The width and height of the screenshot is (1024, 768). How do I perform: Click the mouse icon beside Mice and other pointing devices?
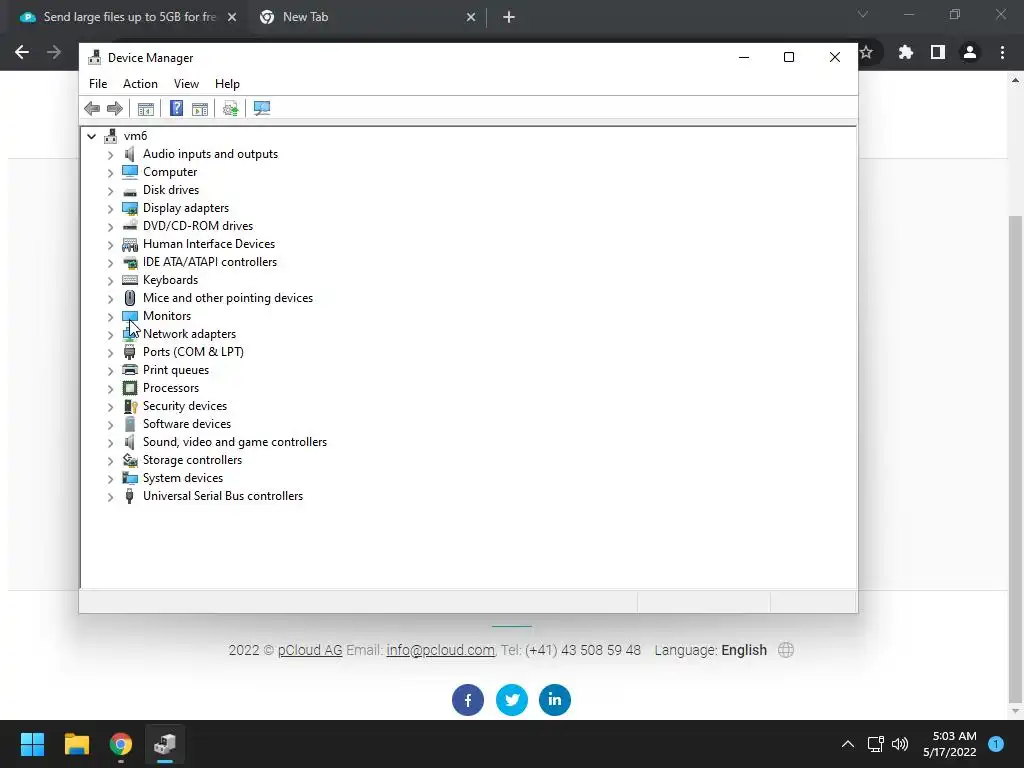[130, 298]
